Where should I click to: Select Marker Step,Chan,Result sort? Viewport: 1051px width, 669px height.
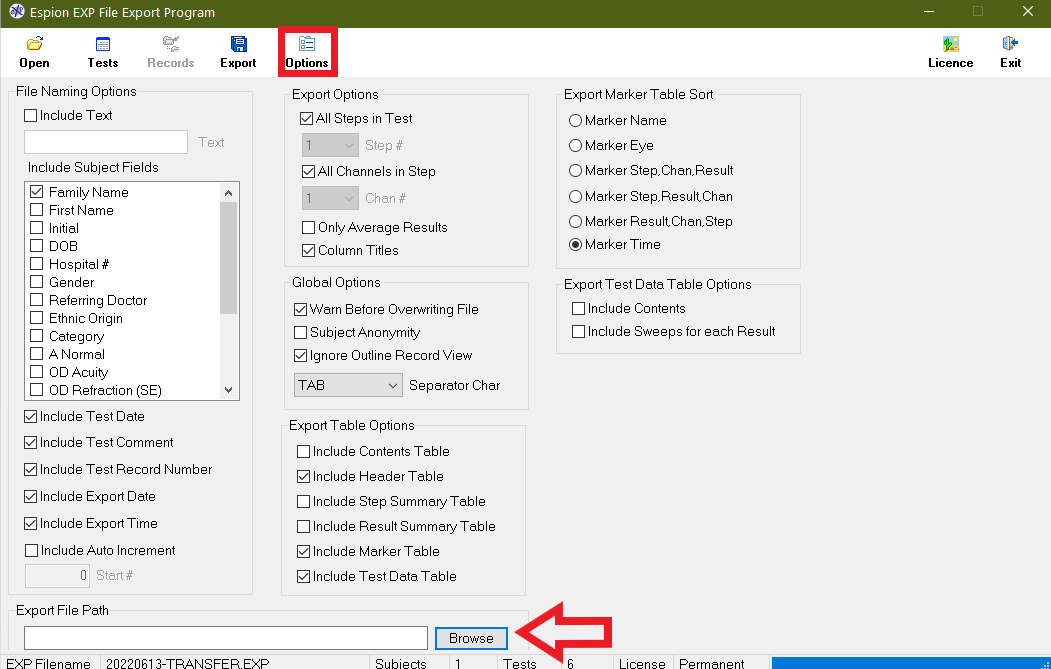click(x=575, y=170)
